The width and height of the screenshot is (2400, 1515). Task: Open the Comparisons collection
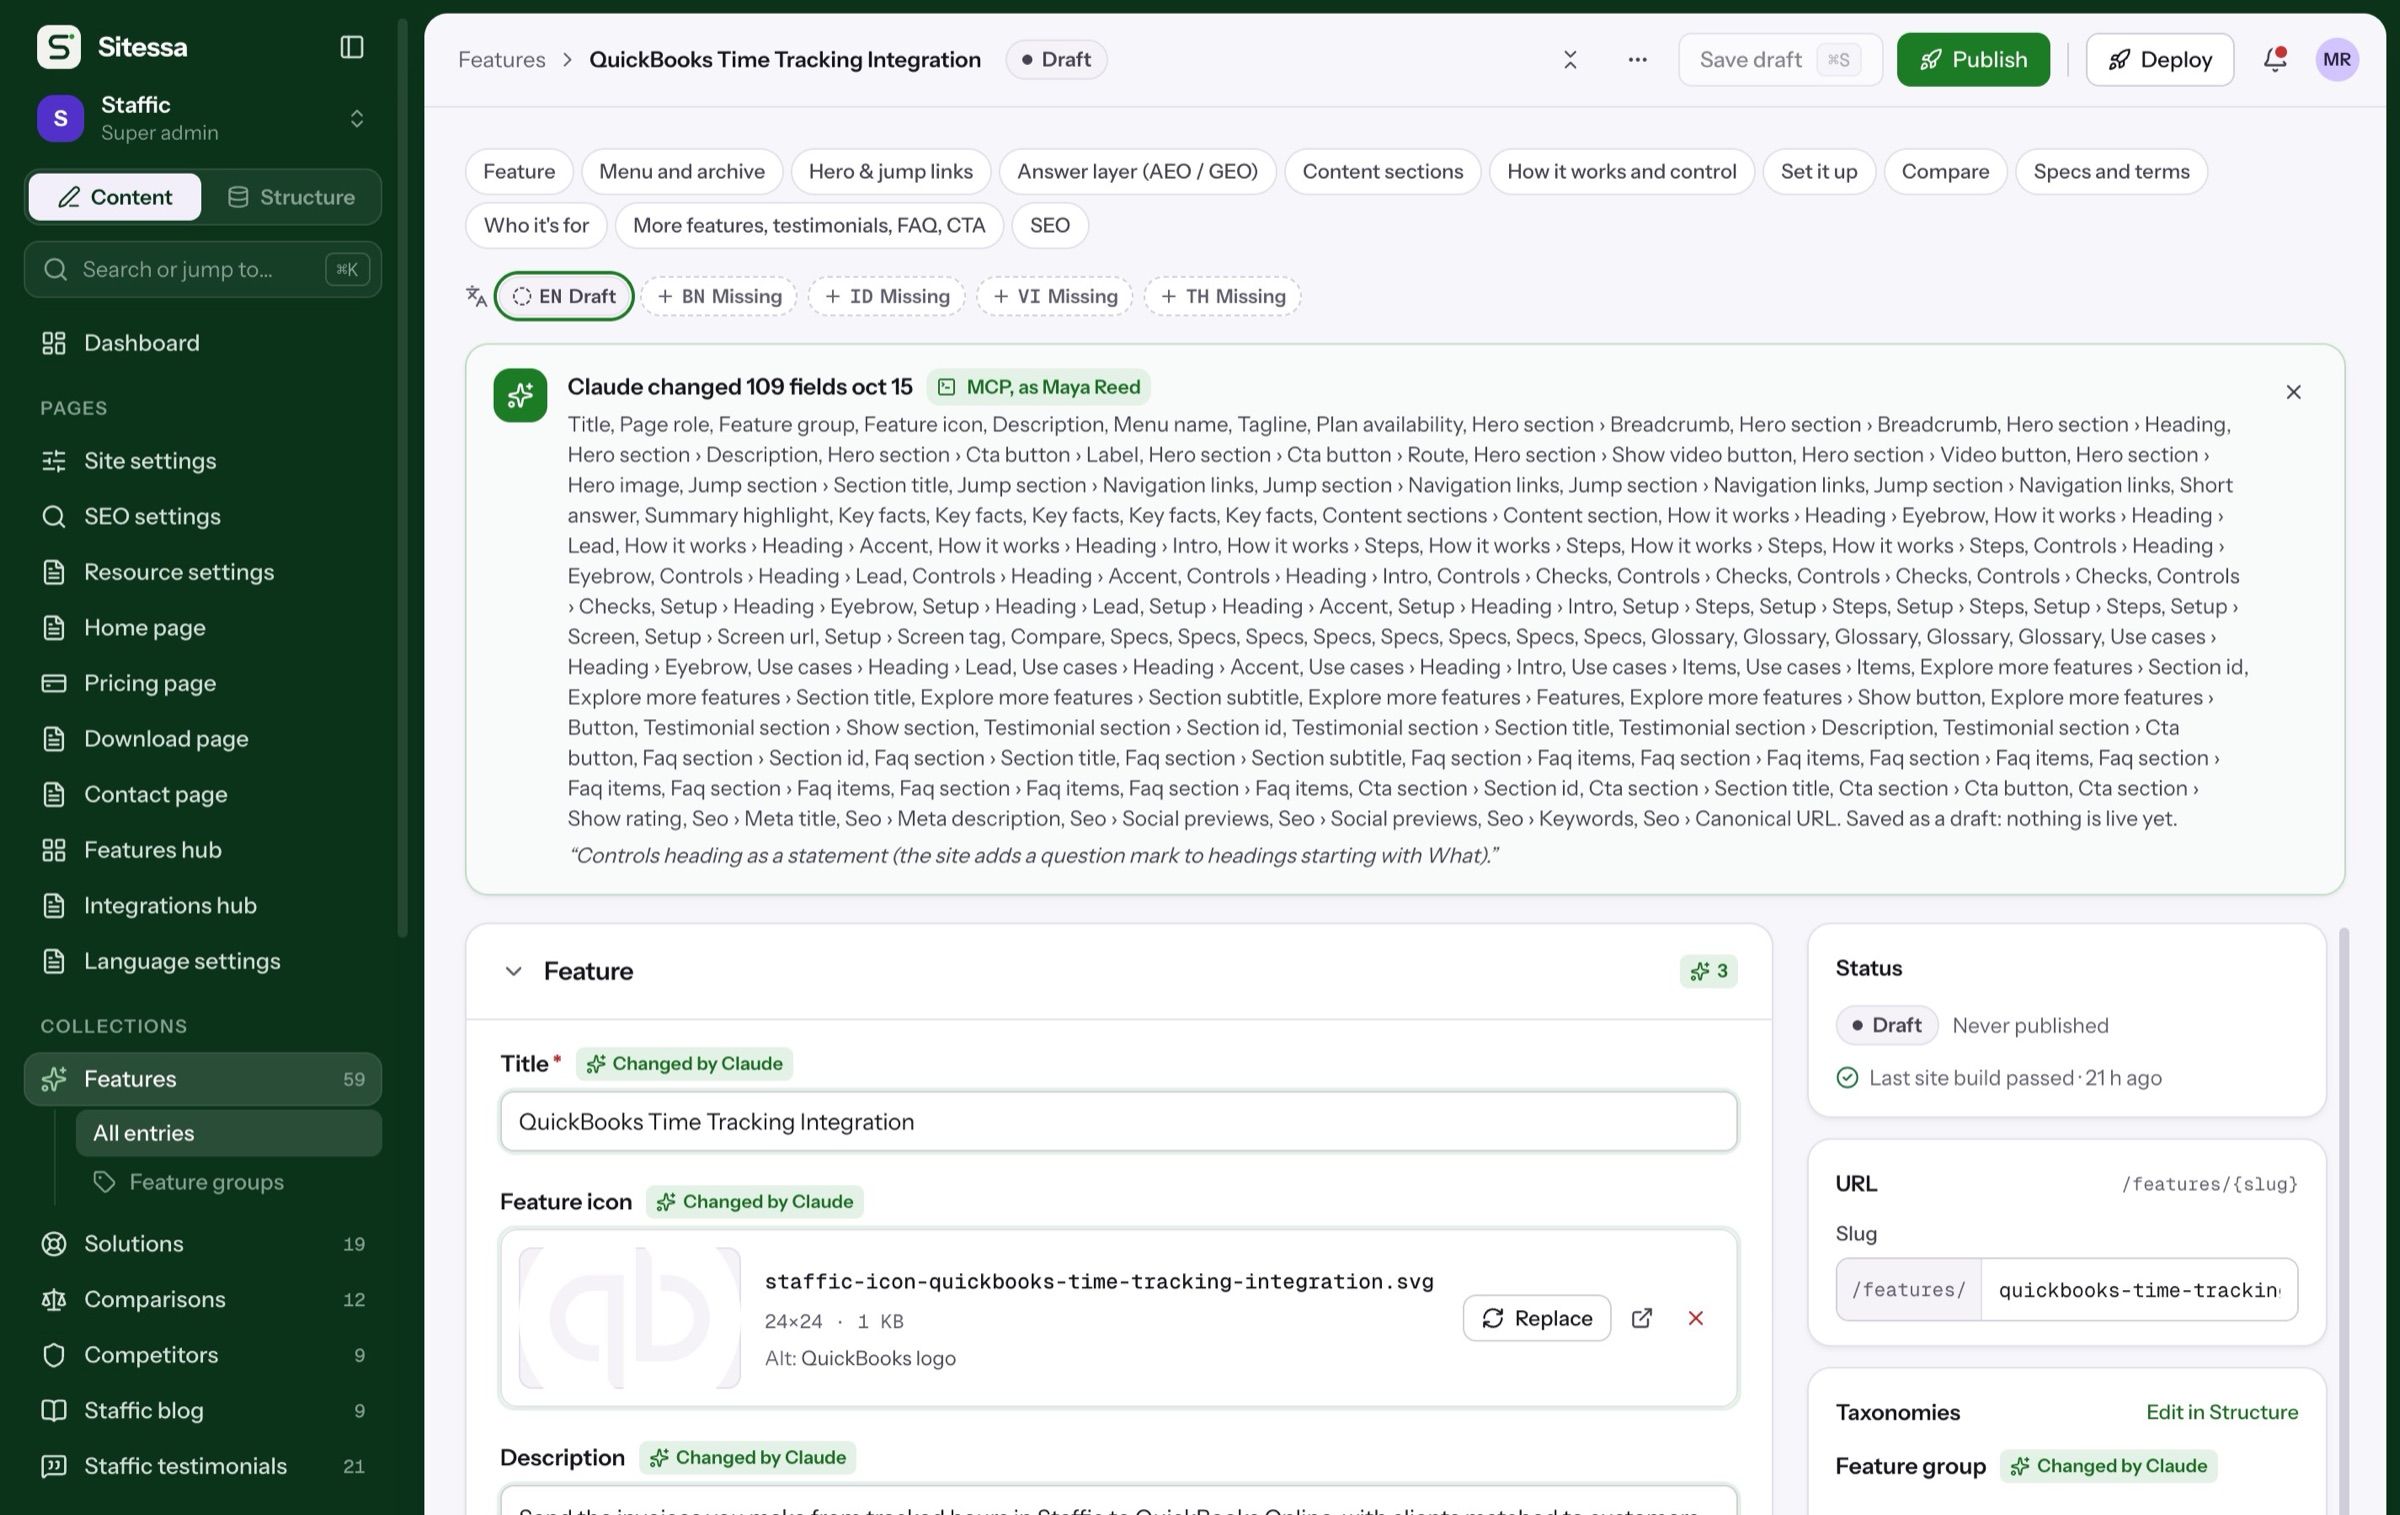pos(202,1299)
